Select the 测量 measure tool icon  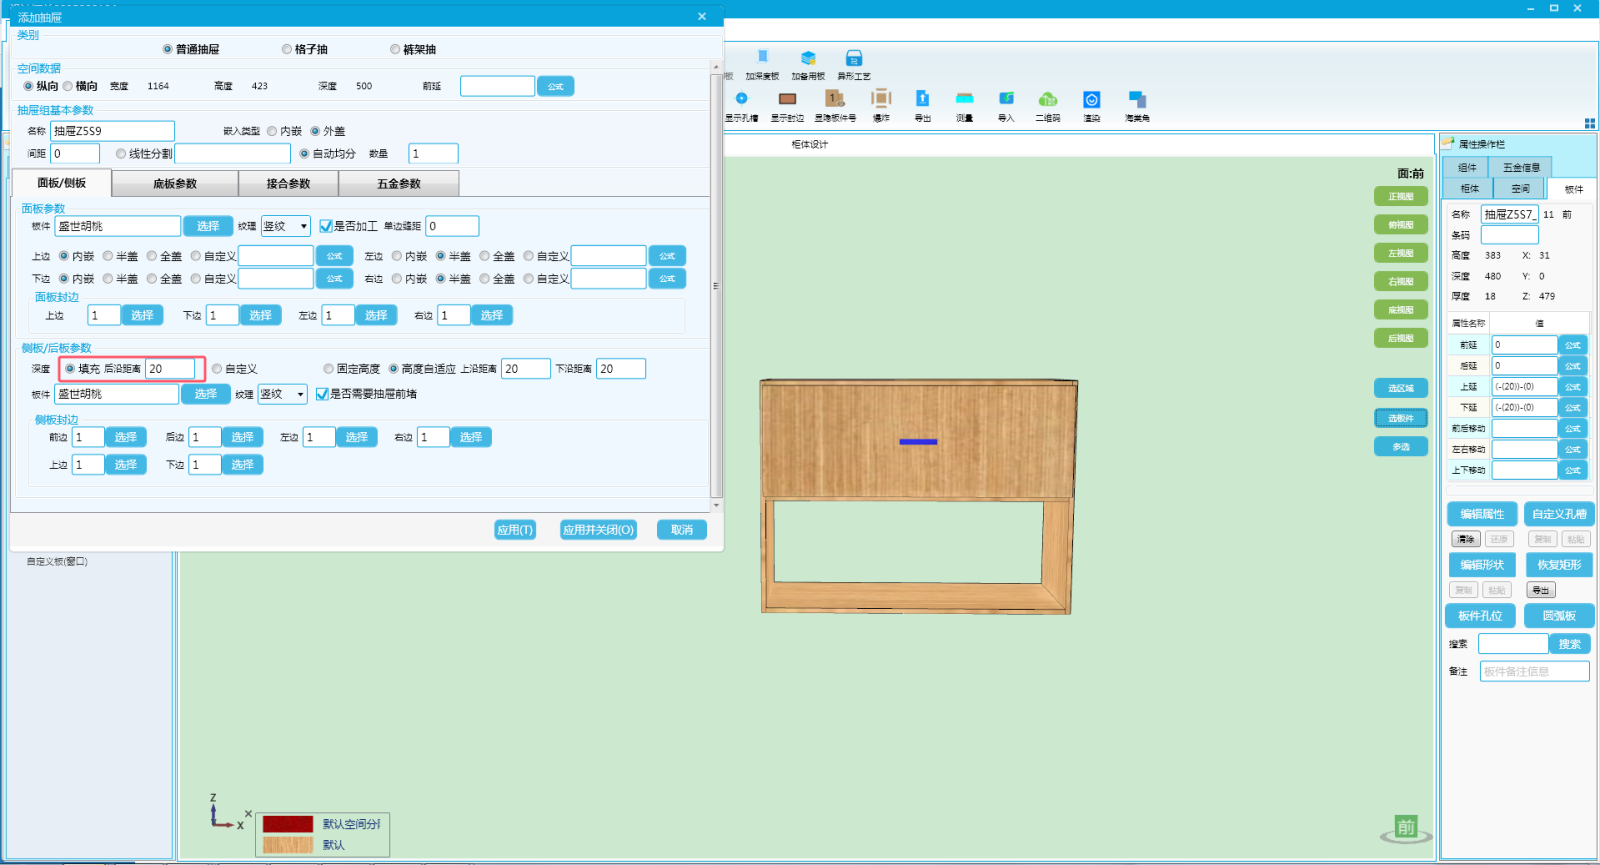coord(964,99)
